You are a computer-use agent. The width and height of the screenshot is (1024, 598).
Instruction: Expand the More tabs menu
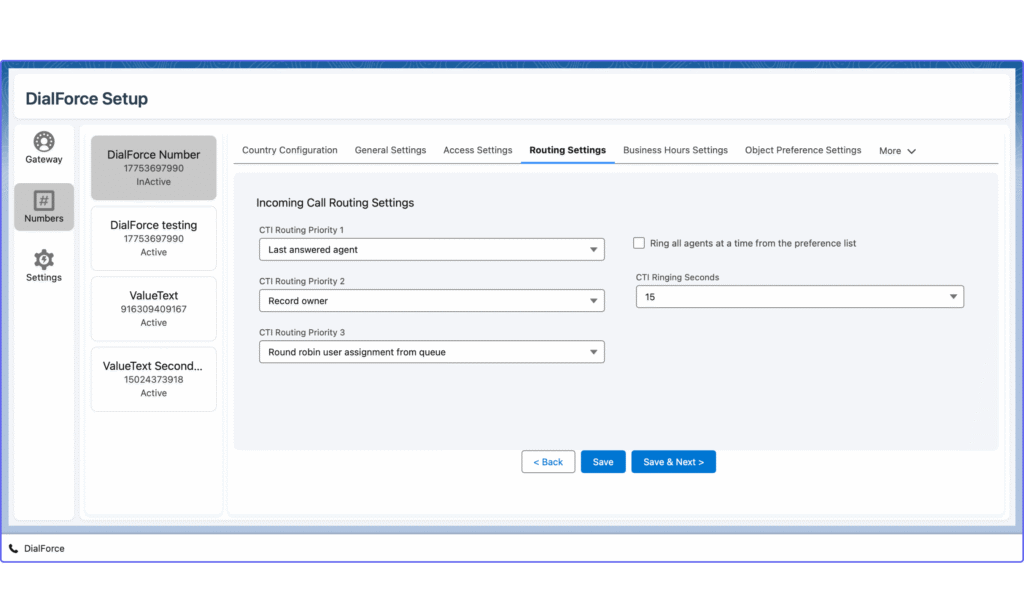click(x=897, y=151)
